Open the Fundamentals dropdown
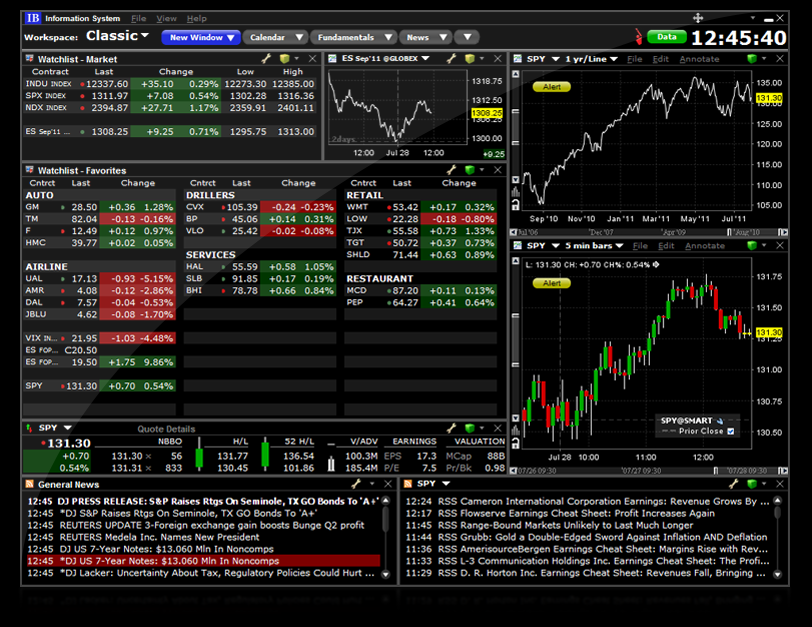This screenshot has width=812, height=627. tap(354, 37)
